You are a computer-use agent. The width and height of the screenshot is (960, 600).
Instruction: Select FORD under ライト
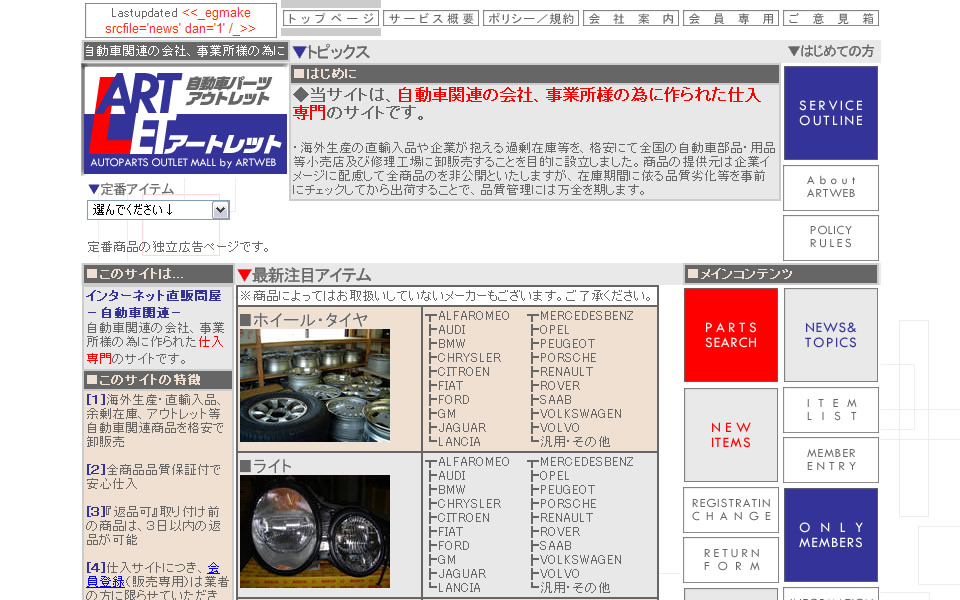click(x=454, y=547)
